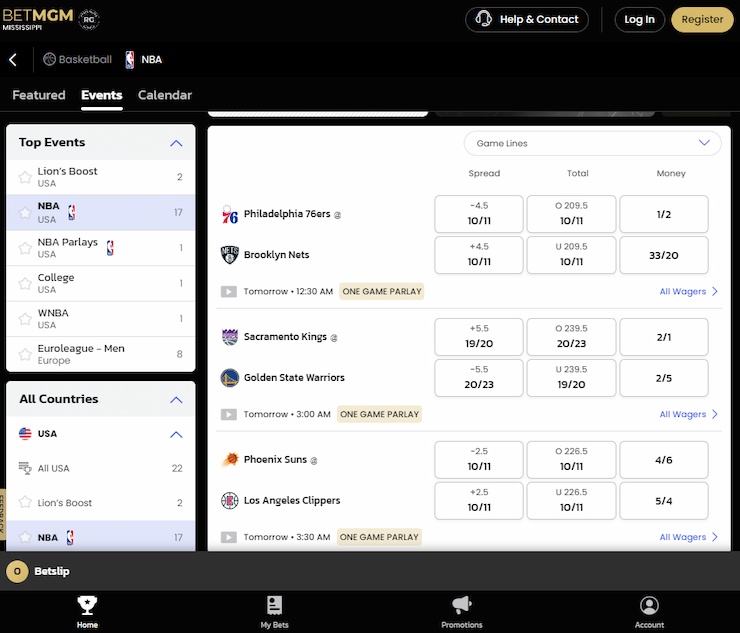Select Clippers +2.5 spread bet
Screen dimensions: 740x633
coord(479,500)
